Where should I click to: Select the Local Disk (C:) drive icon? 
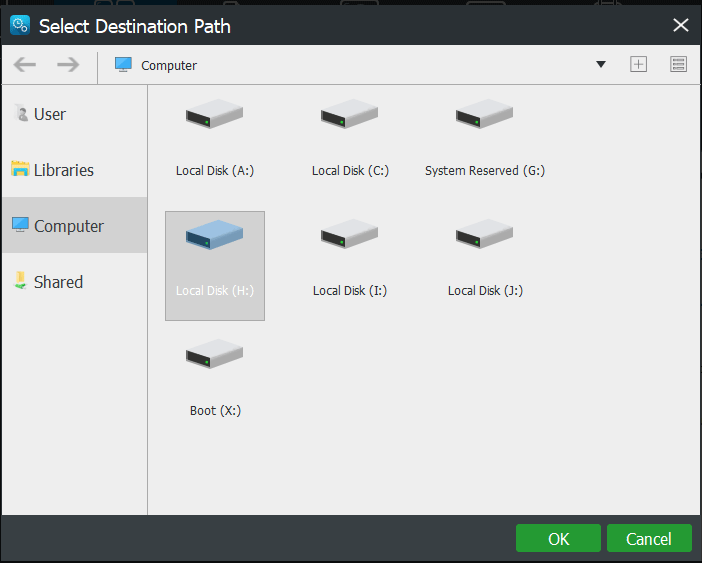pyautogui.click(x=350, y=116)
